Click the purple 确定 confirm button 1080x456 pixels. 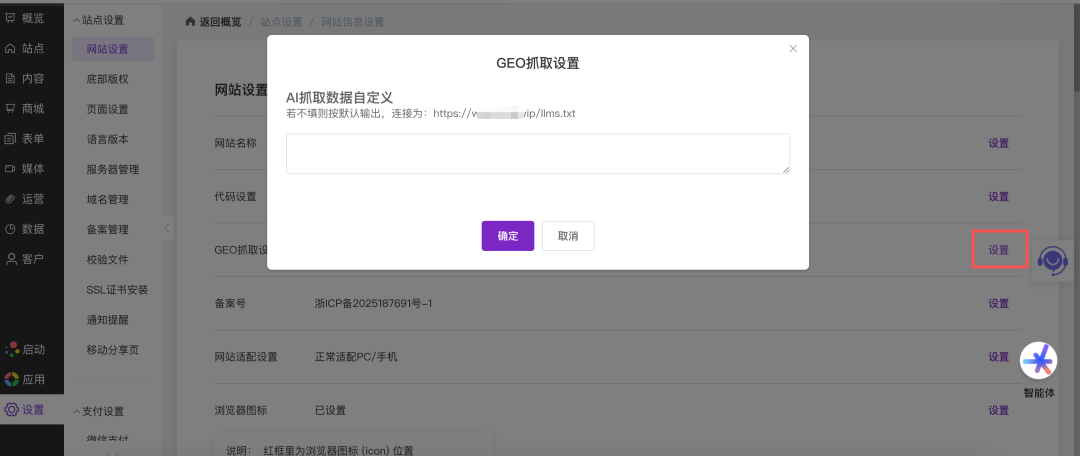coord(507,236)
